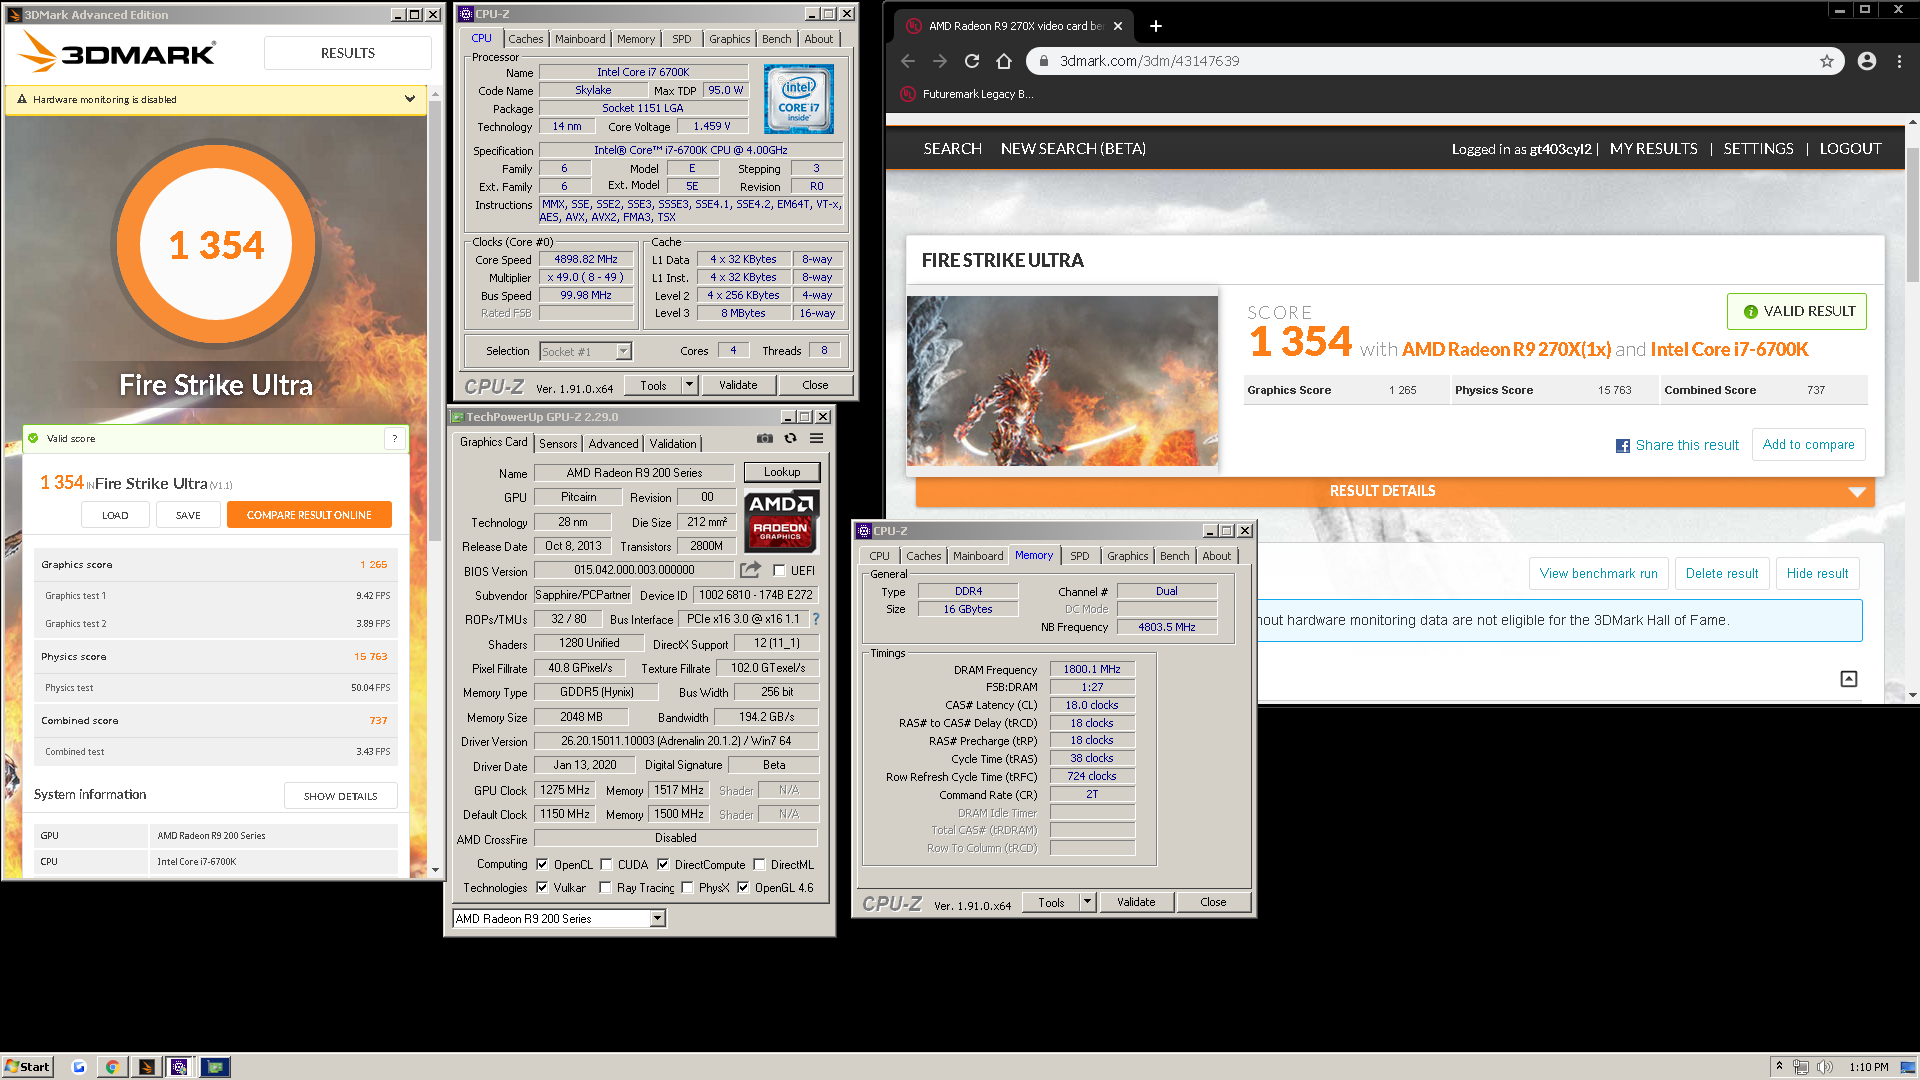1920x1080 pixels.
Task: Click the 3DMark icon in the taskbar
Action: pos(146,1067)
